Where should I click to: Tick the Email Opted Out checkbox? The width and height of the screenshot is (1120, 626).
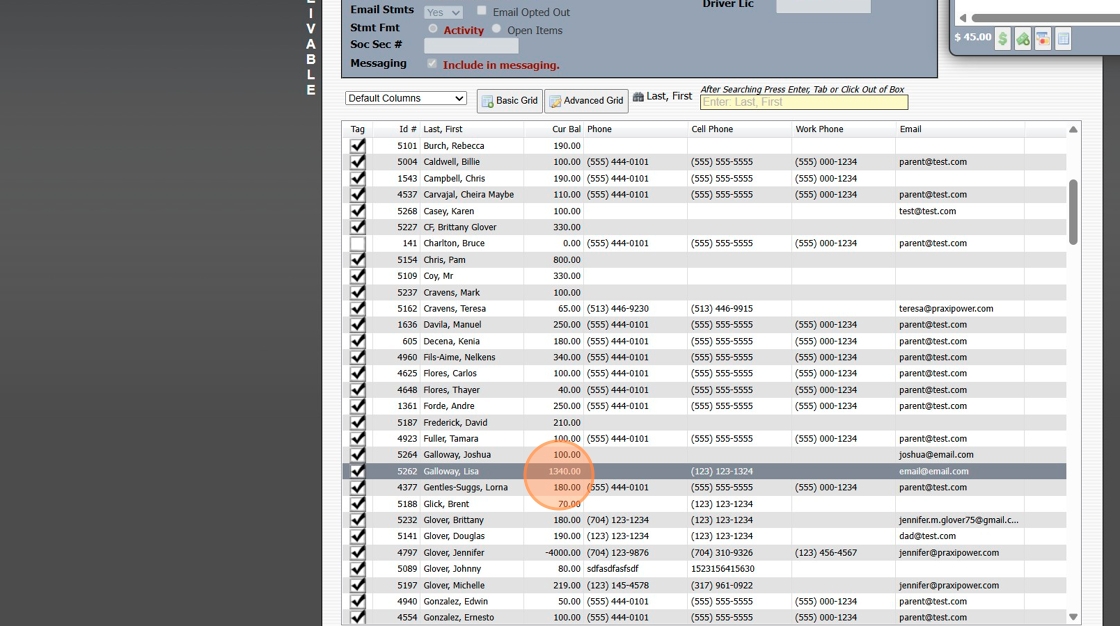[481, 11]
